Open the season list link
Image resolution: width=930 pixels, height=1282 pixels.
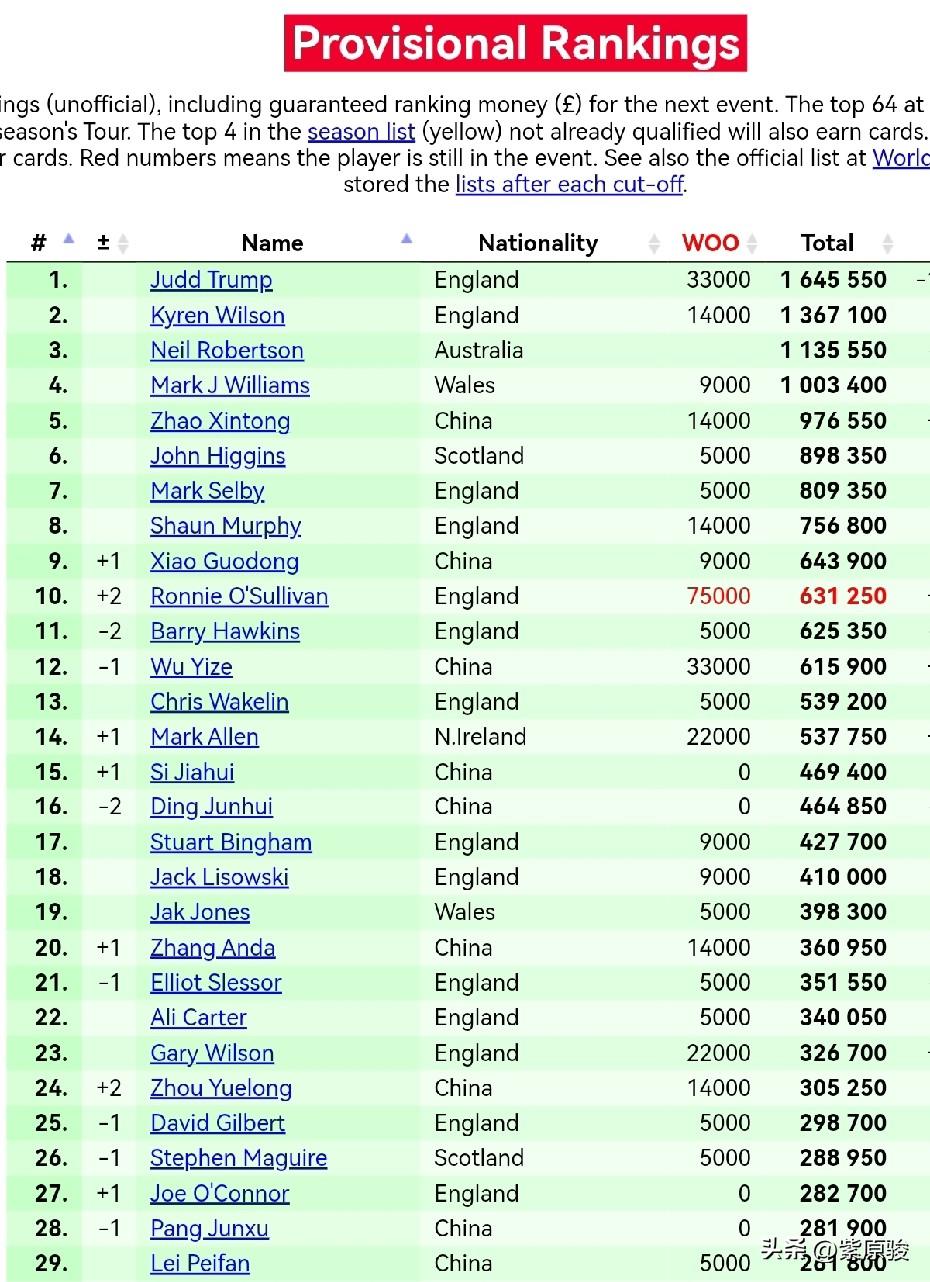pos(361,132)
